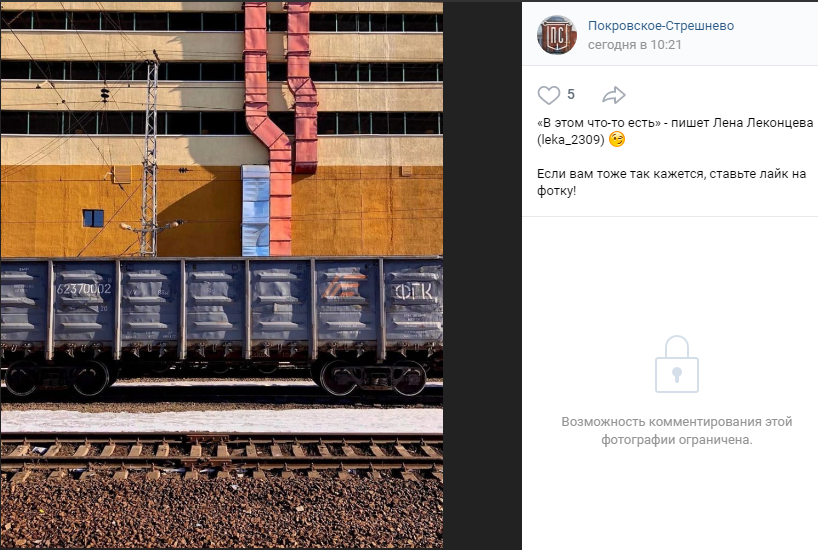Click the orange stripe emblem on the wagon
Image resolution: width=818 pixels, height=550 pixels.
coord(342,286)
